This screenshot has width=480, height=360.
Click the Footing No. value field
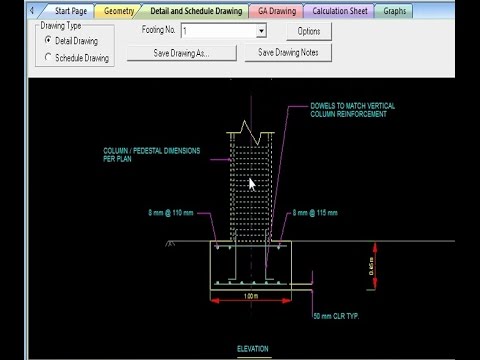click(x=219, y=31)
